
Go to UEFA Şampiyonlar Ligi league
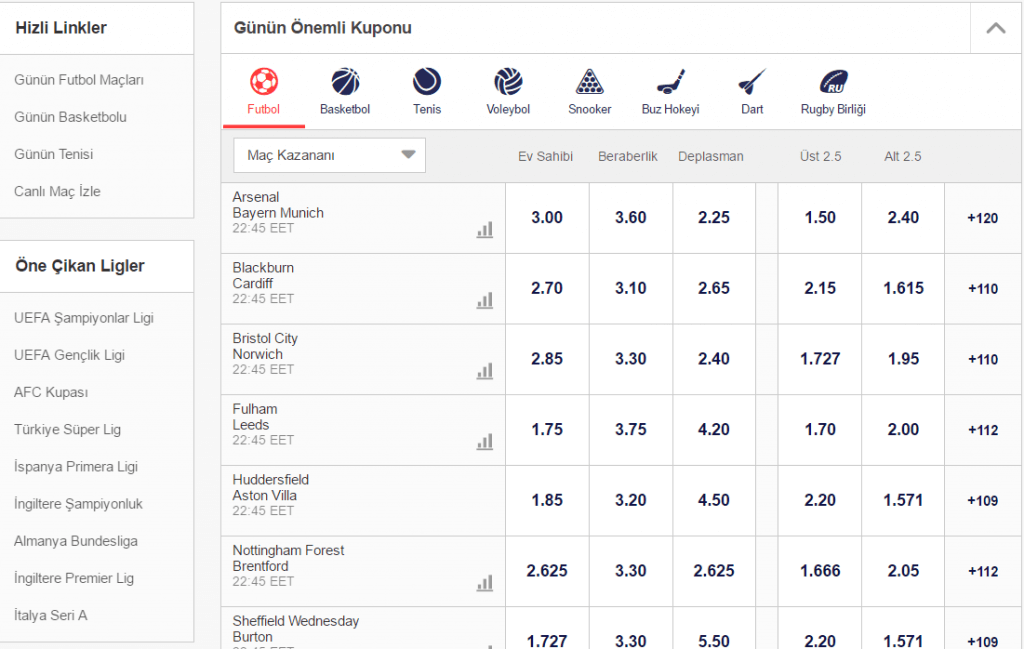point(84,318)
